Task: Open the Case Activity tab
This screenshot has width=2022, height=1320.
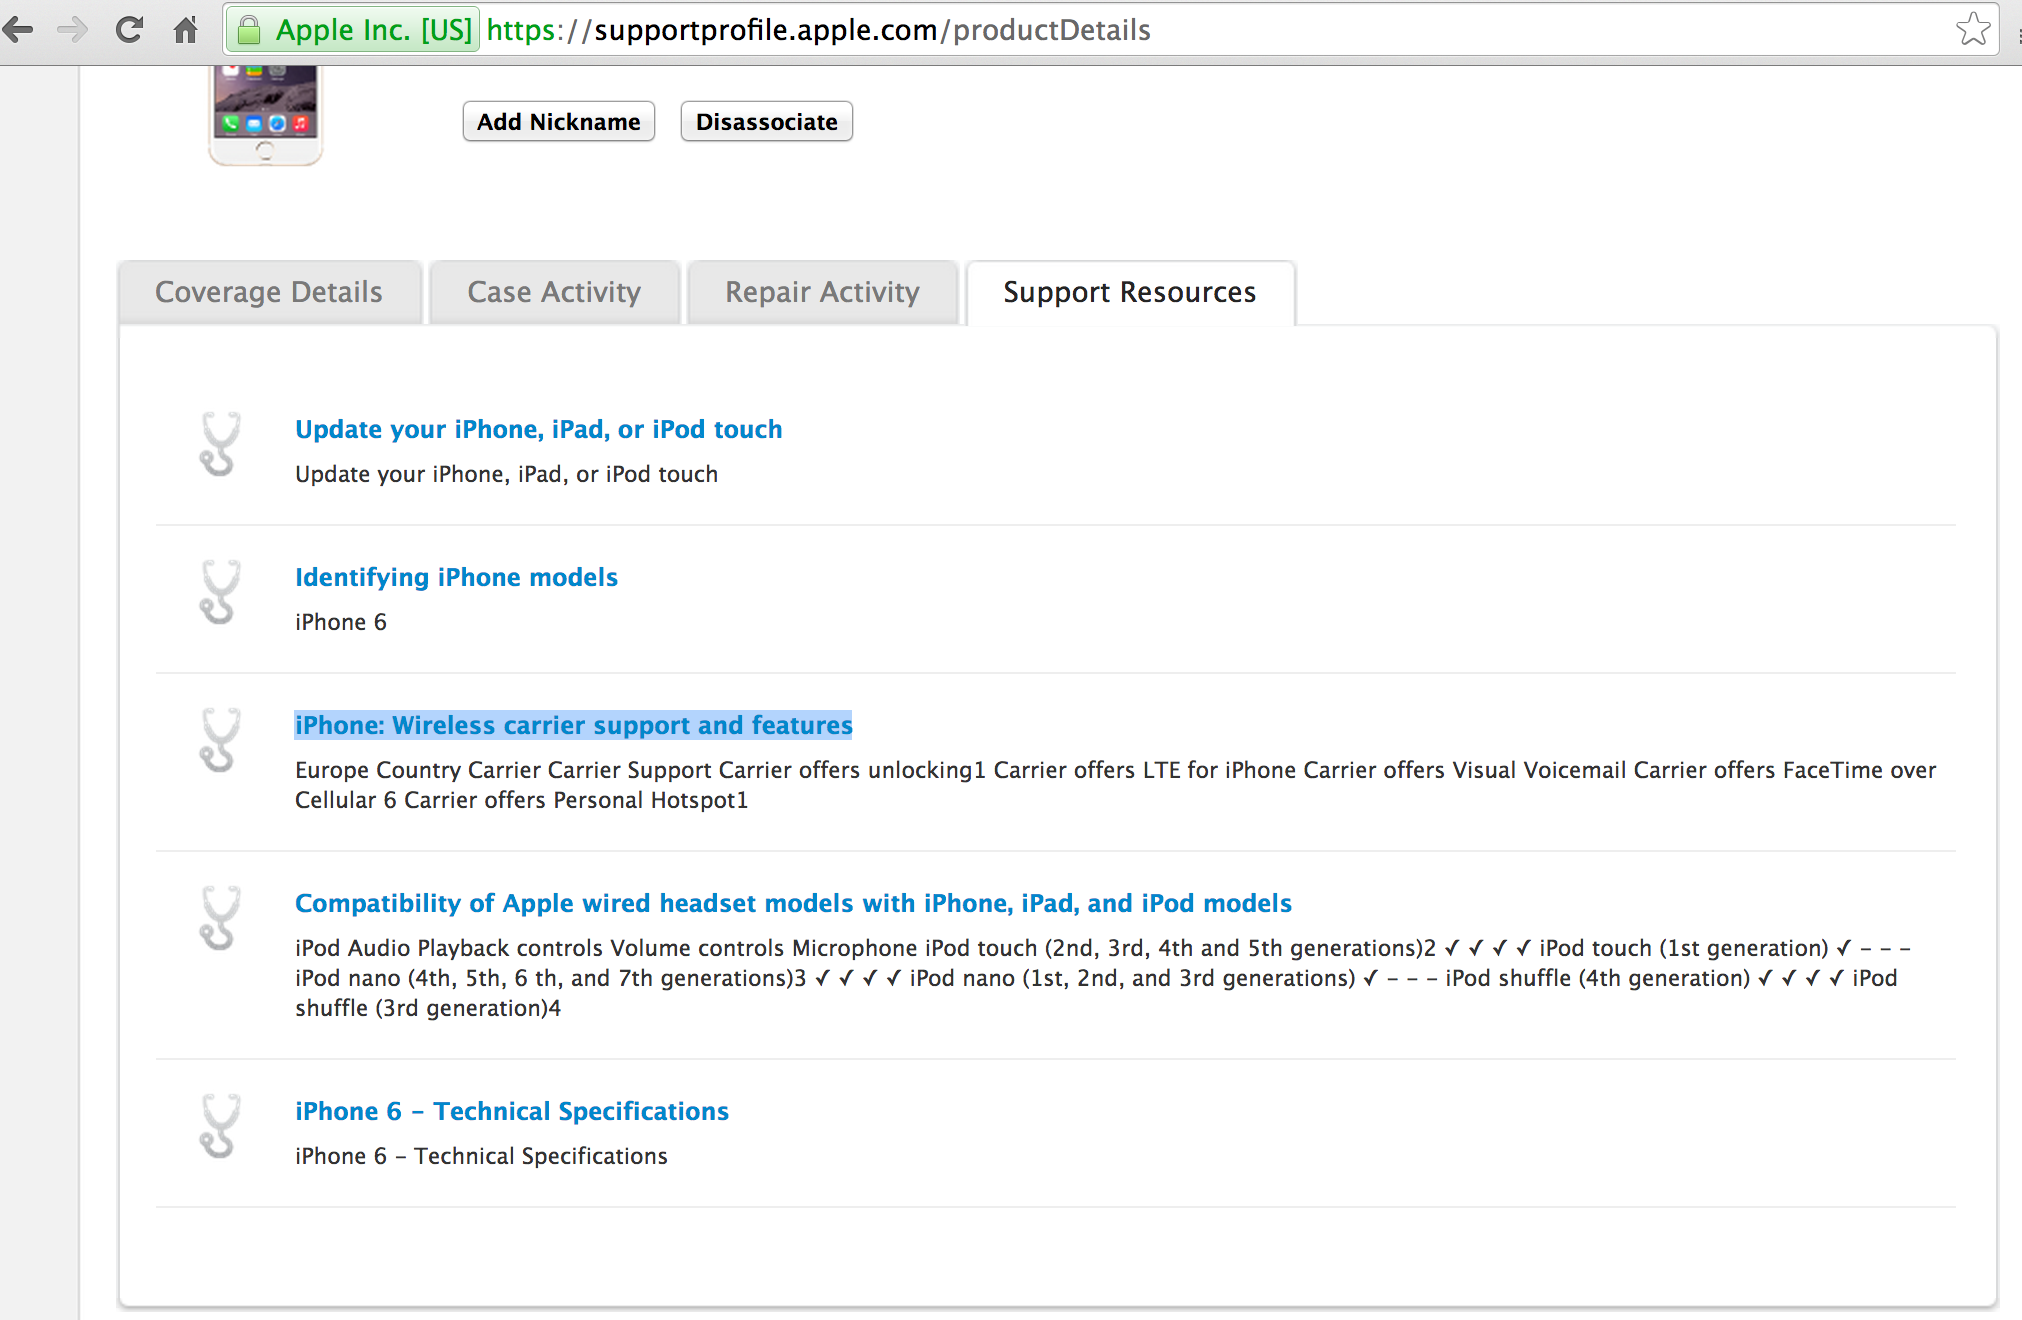Action: coord(554,292)
